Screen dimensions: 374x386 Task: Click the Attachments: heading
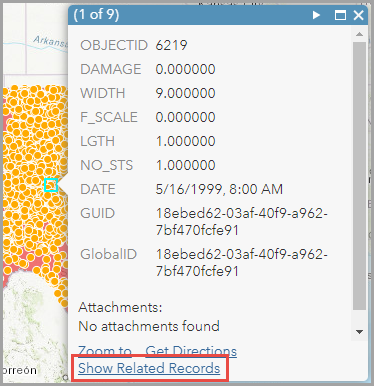point(120,307)
